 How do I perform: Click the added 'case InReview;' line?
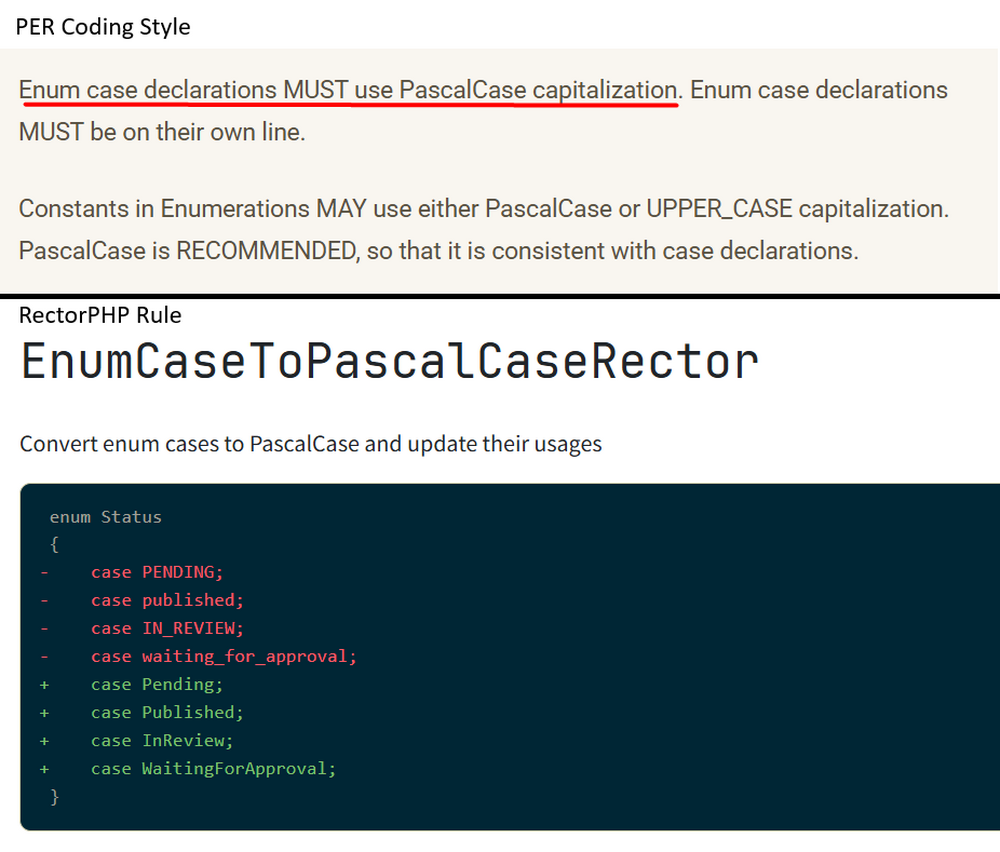[162, 740]
